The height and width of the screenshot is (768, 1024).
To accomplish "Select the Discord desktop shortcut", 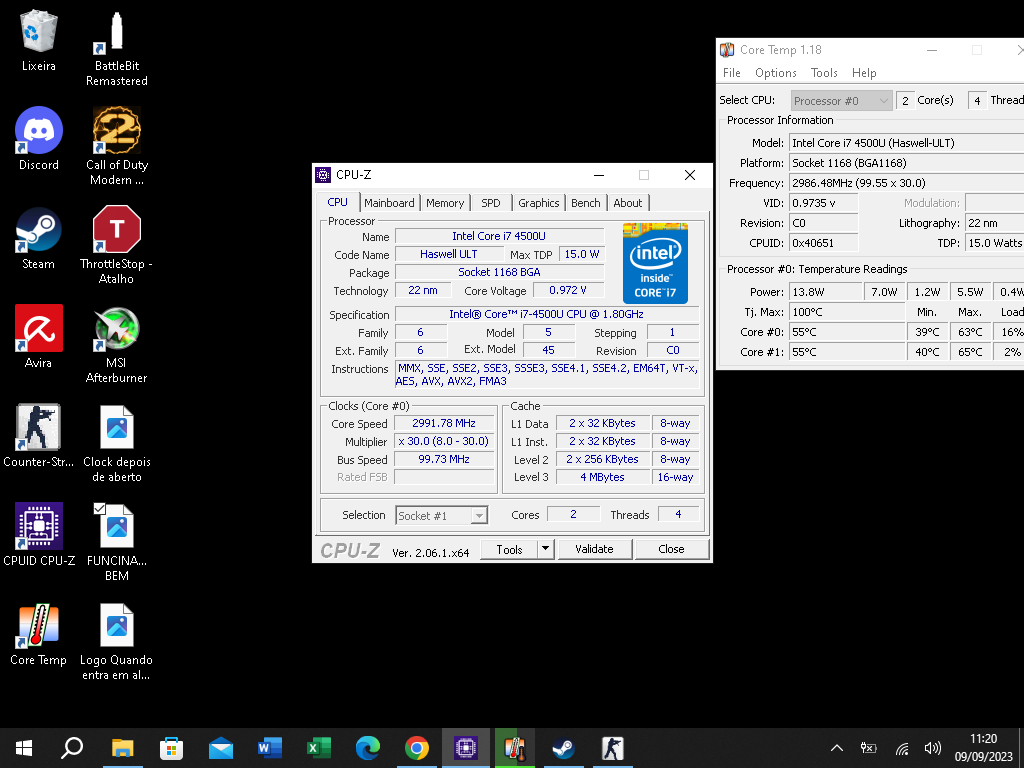I will pos(39,139).
